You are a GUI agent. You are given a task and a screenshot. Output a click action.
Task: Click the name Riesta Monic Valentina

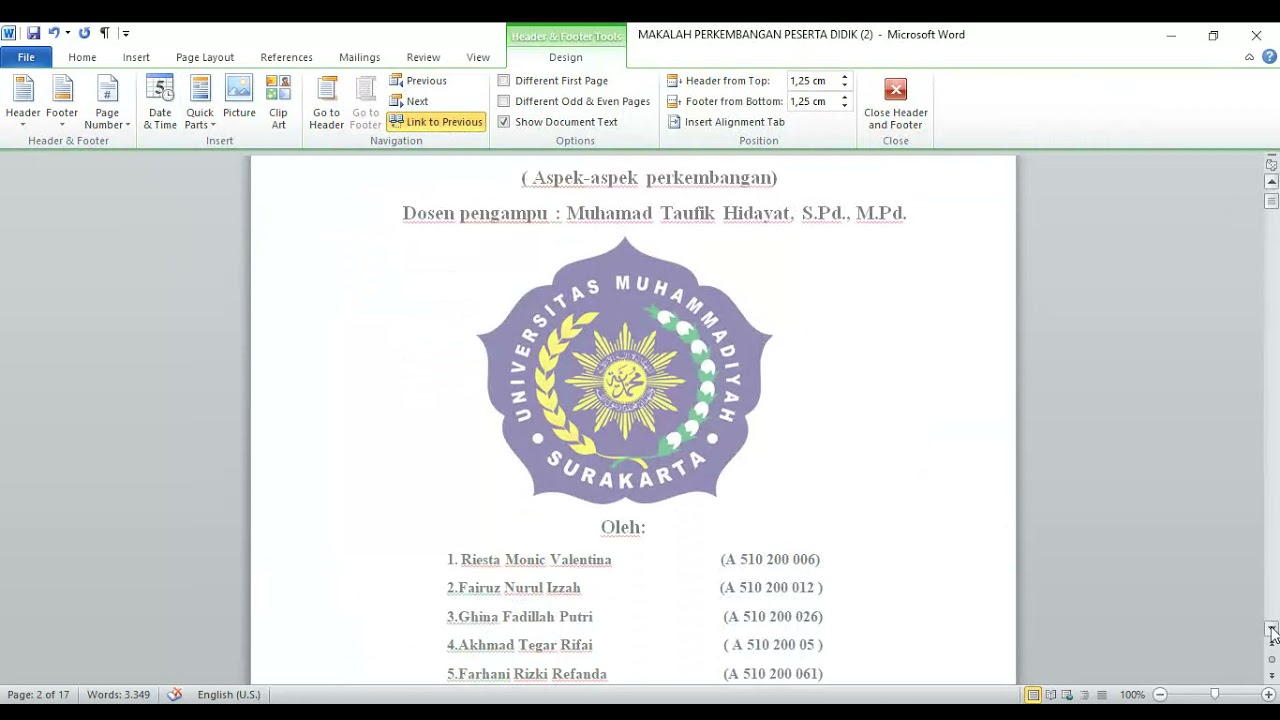pos(536,559)
